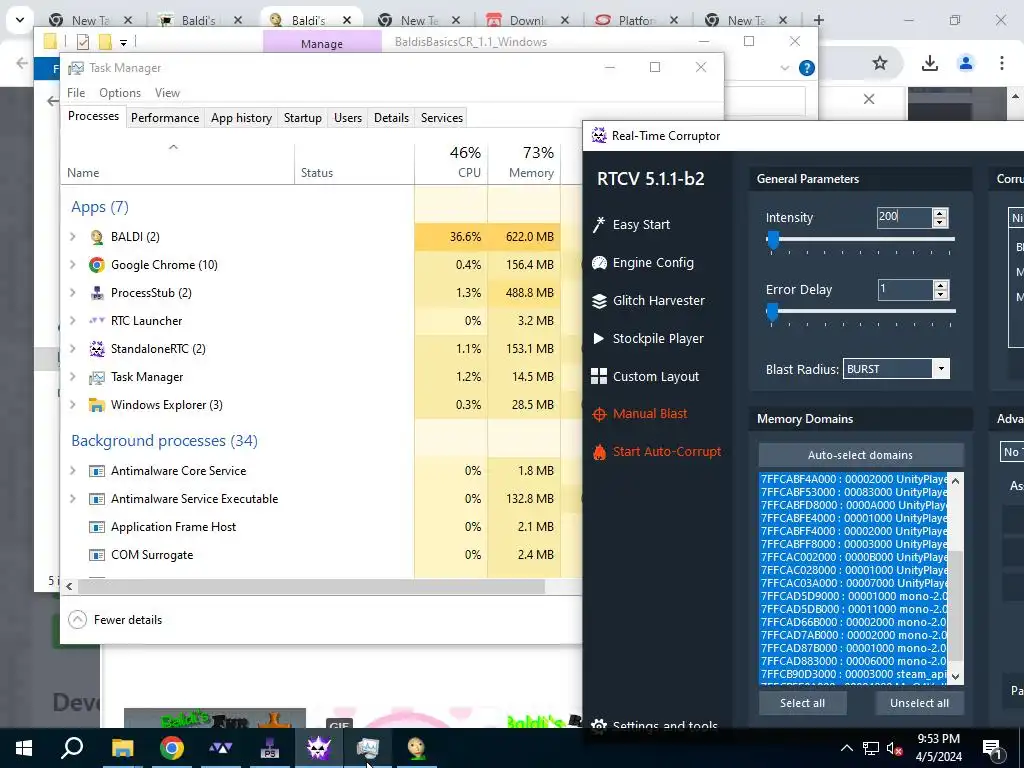The image size is (1024, 768).
Task: Click the Intensity value field
Action: coord(904,217)
